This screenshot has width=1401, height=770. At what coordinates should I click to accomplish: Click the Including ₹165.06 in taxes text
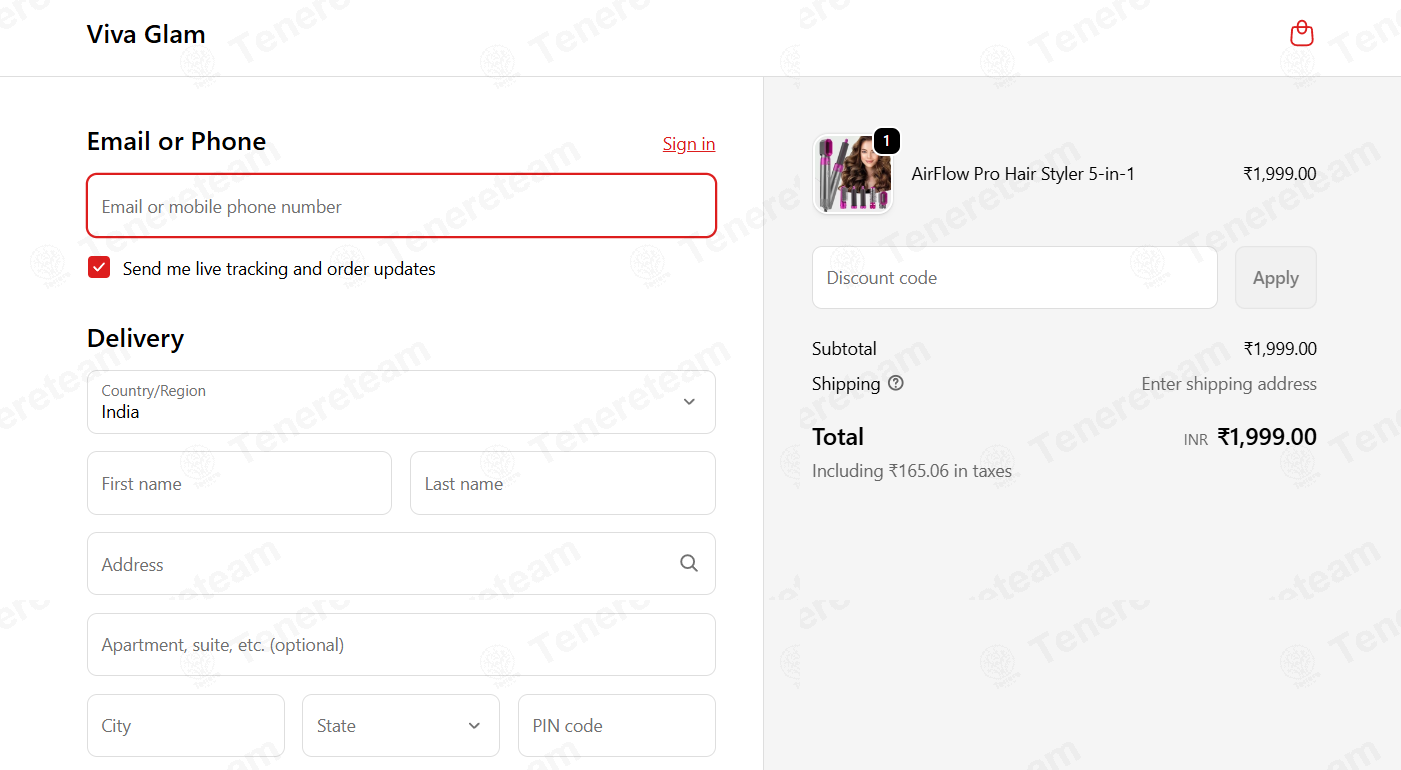coord(912,471)
